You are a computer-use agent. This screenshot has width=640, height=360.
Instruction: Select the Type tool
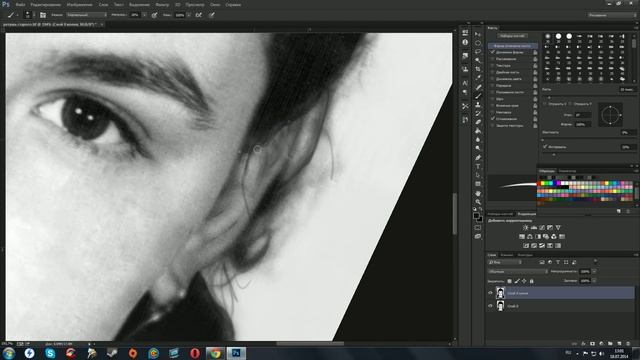(478, 167)
